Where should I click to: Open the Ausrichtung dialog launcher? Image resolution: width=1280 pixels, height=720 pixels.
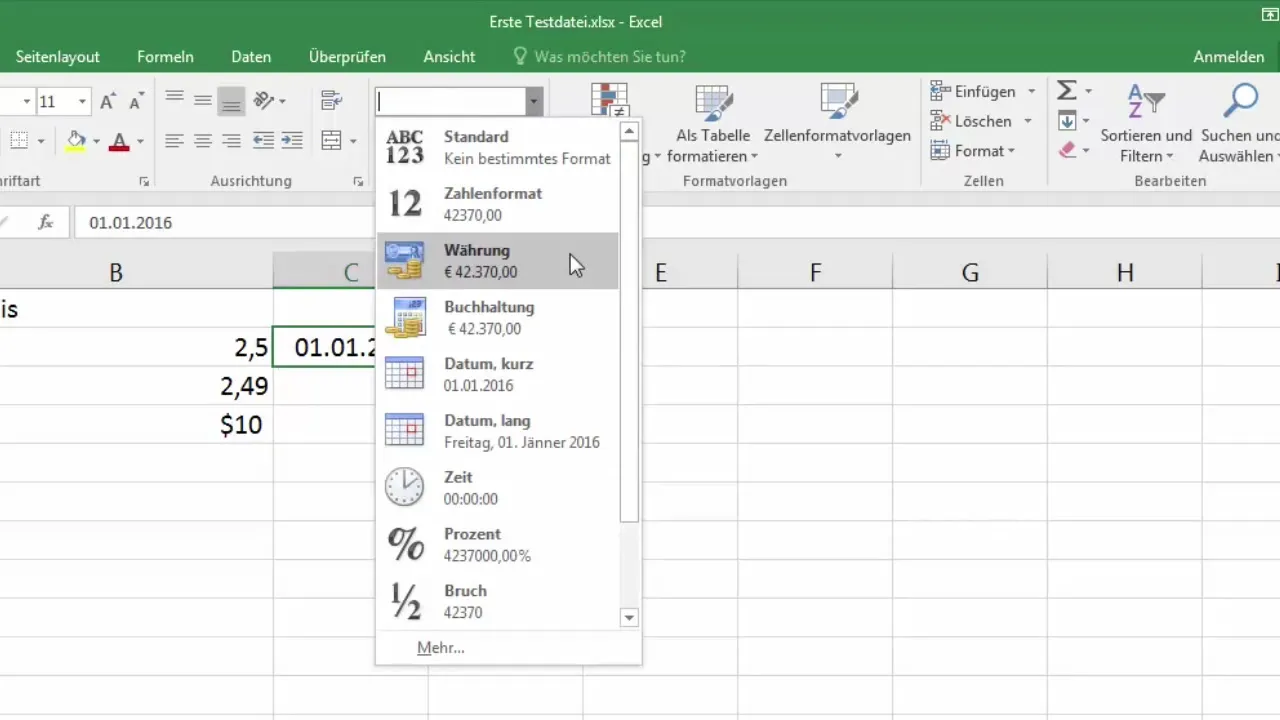(358, 182)
